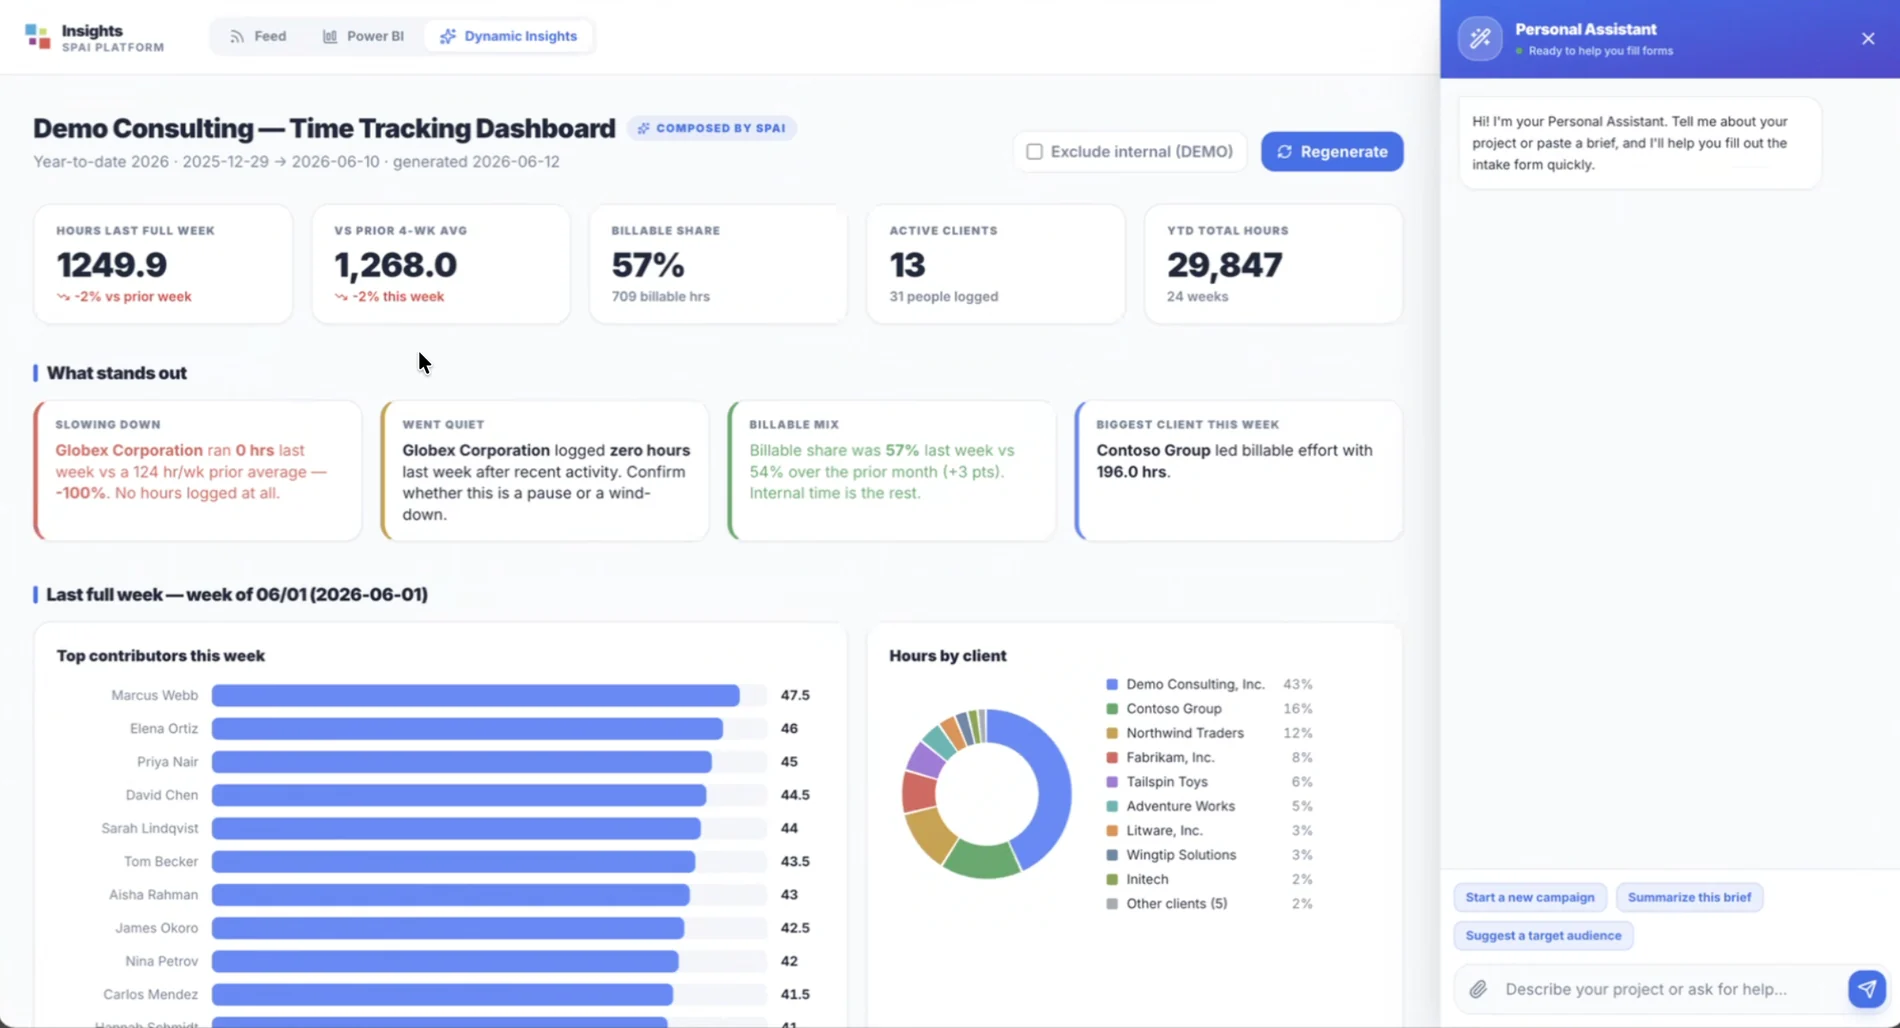The image size is (1900, 1028).
Task: Click the Composed by SPAI badge
Action: pos(712,128)
